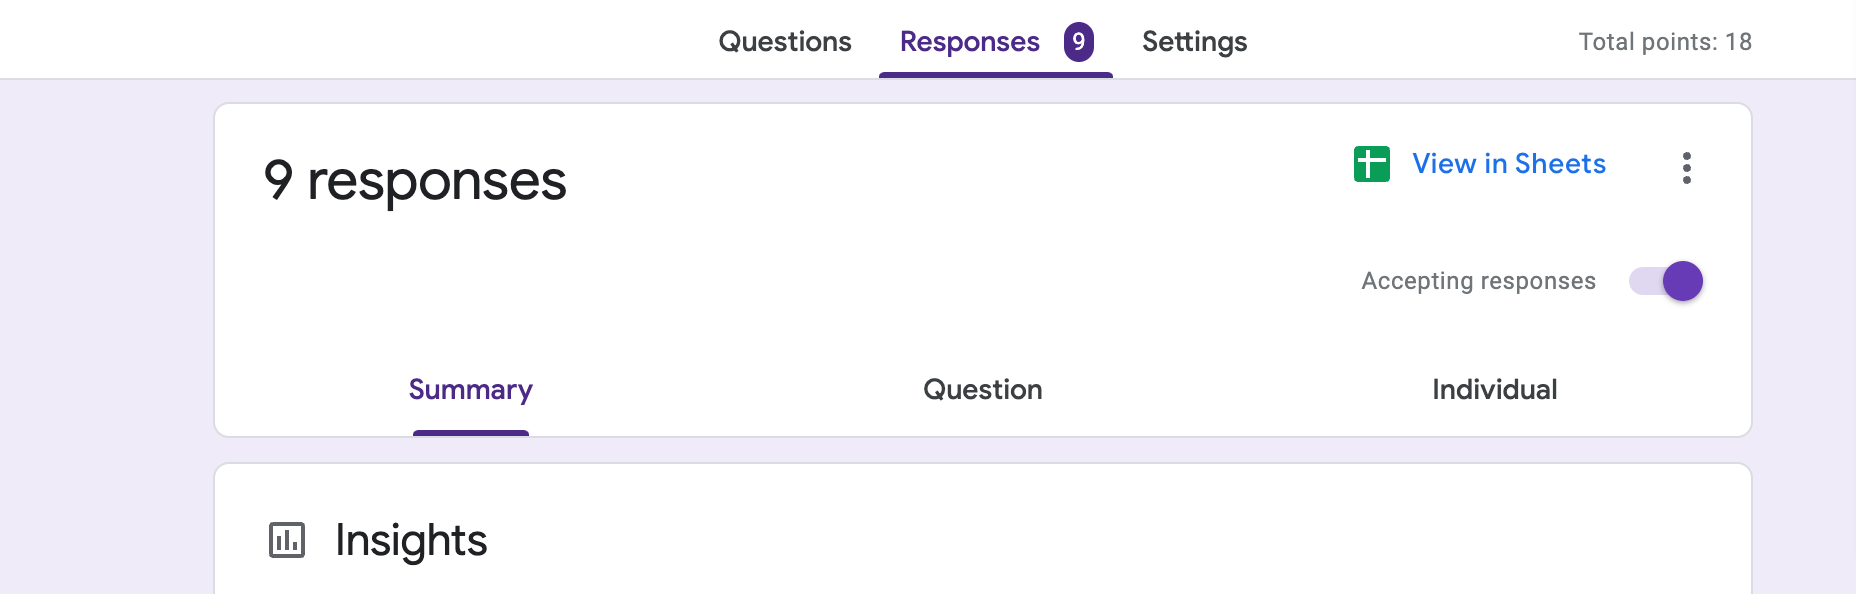Click the underline indicator below Summary
This screenshot has width=1856, height=594.
click(471, 433)
